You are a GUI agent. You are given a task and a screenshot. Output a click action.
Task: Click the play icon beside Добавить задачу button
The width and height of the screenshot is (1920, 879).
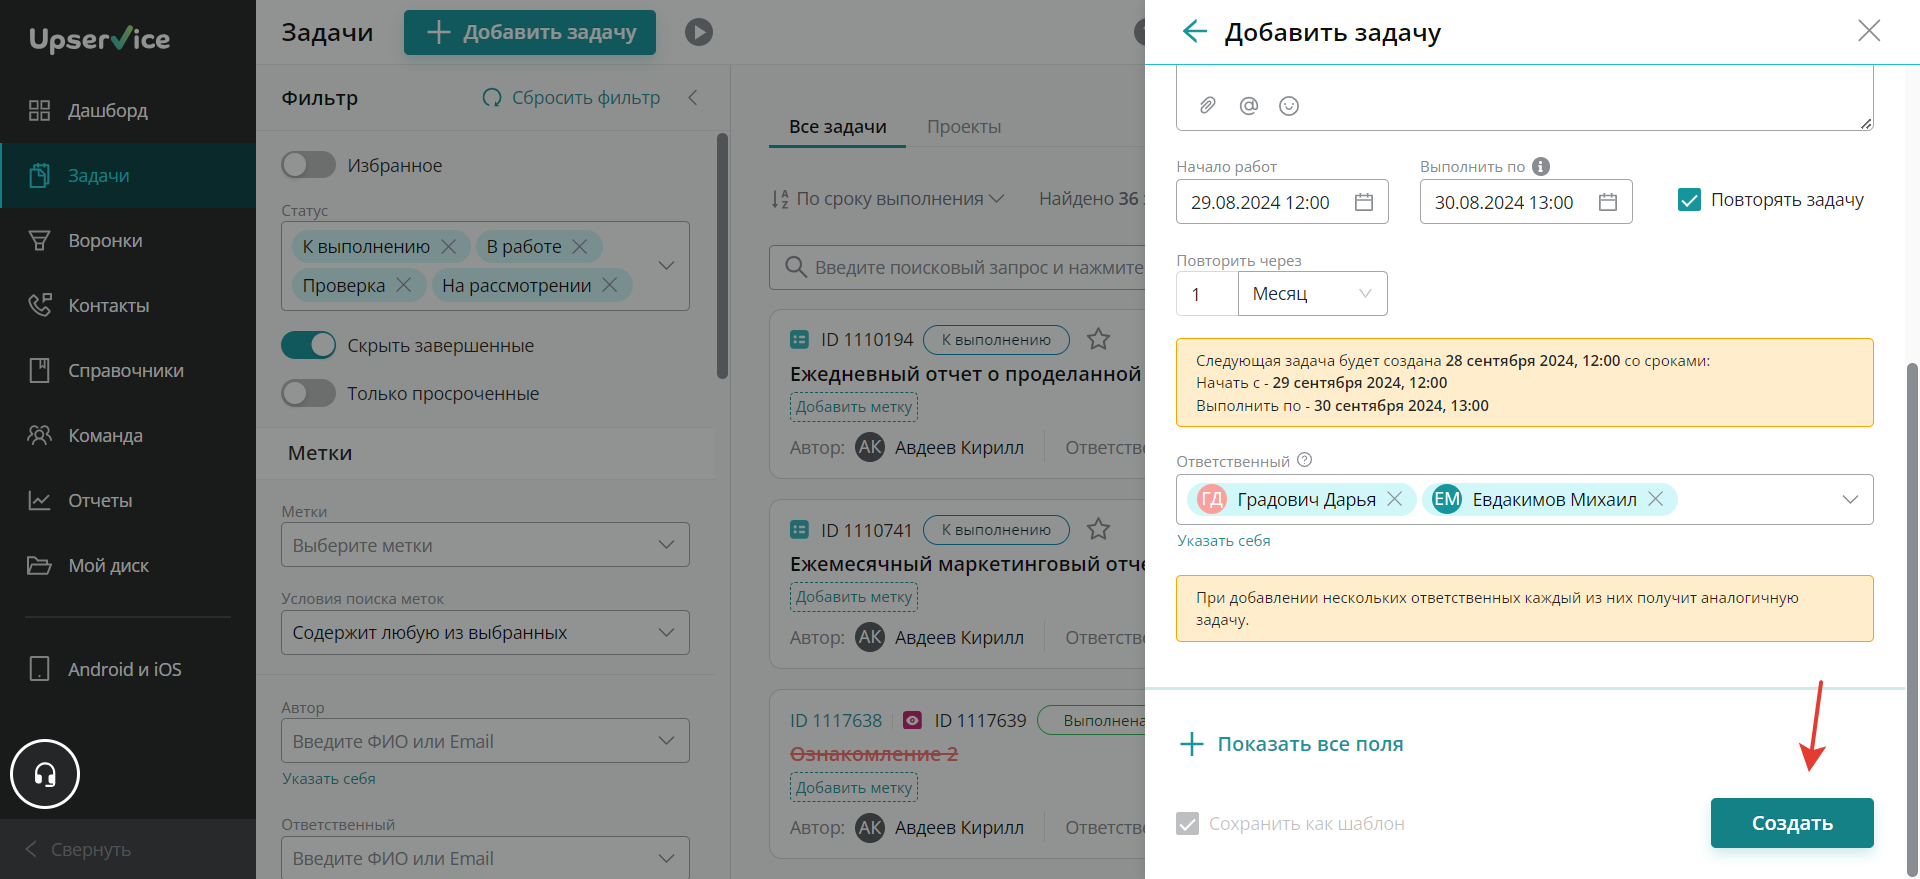[x=699, y=32]
